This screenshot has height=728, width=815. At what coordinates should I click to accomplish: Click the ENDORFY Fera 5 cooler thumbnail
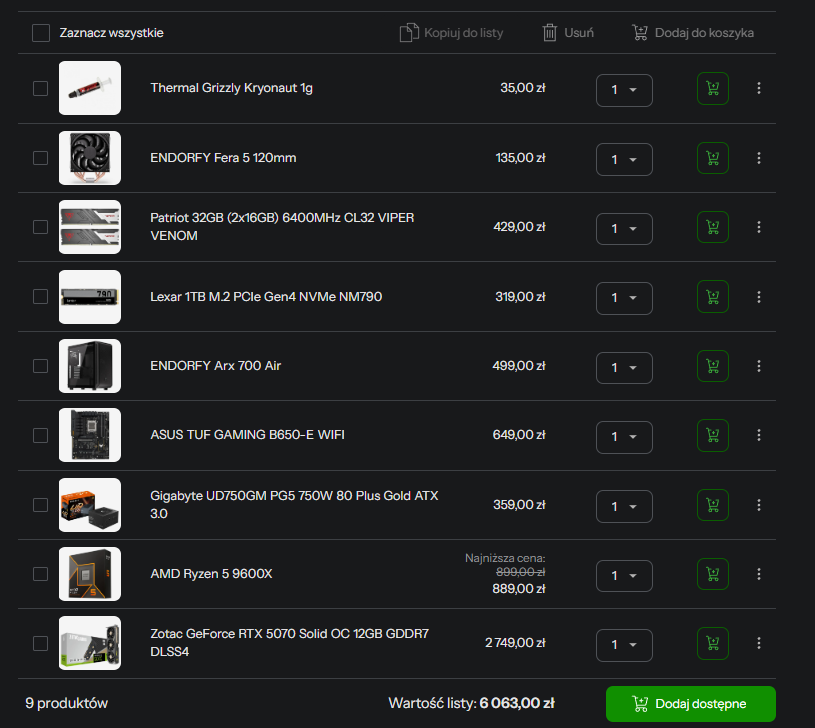90,157
